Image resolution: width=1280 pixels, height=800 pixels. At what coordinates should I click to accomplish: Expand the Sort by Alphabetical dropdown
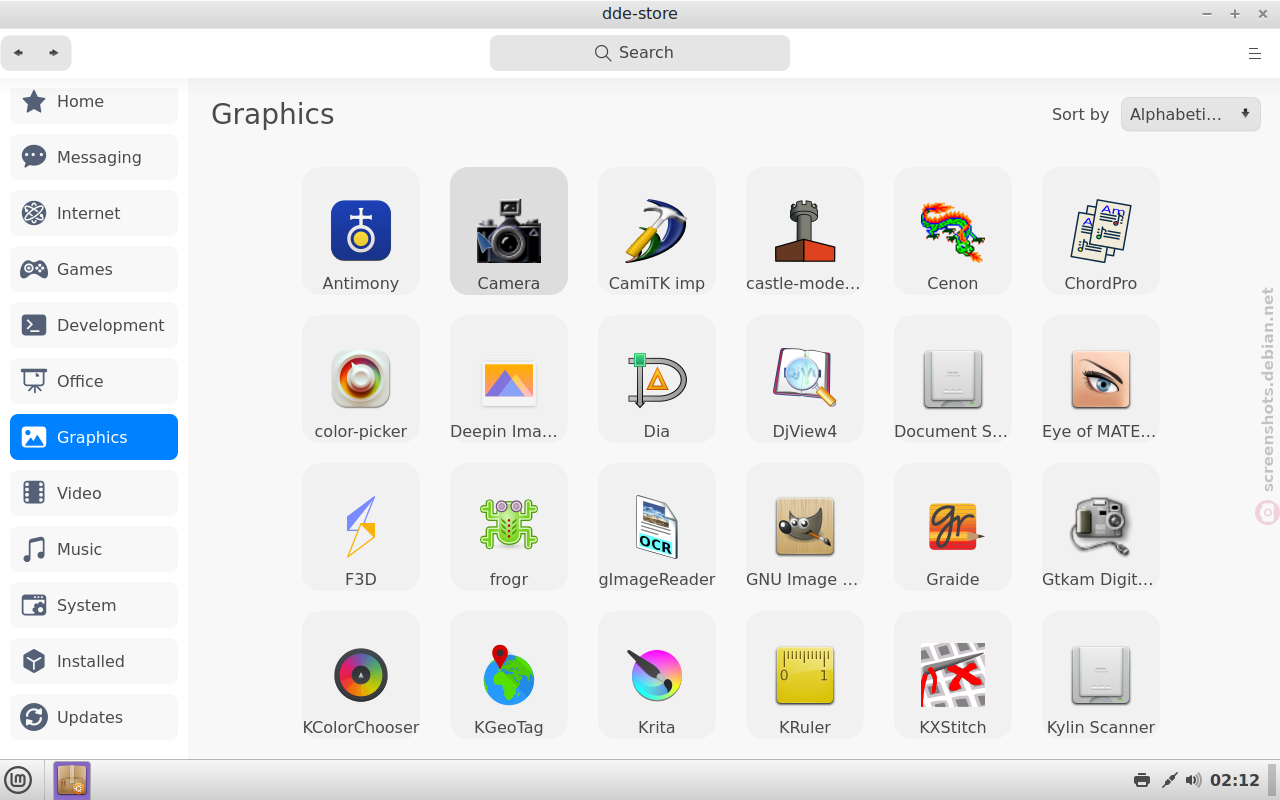pyautogui.click(x=1190, y=114)
